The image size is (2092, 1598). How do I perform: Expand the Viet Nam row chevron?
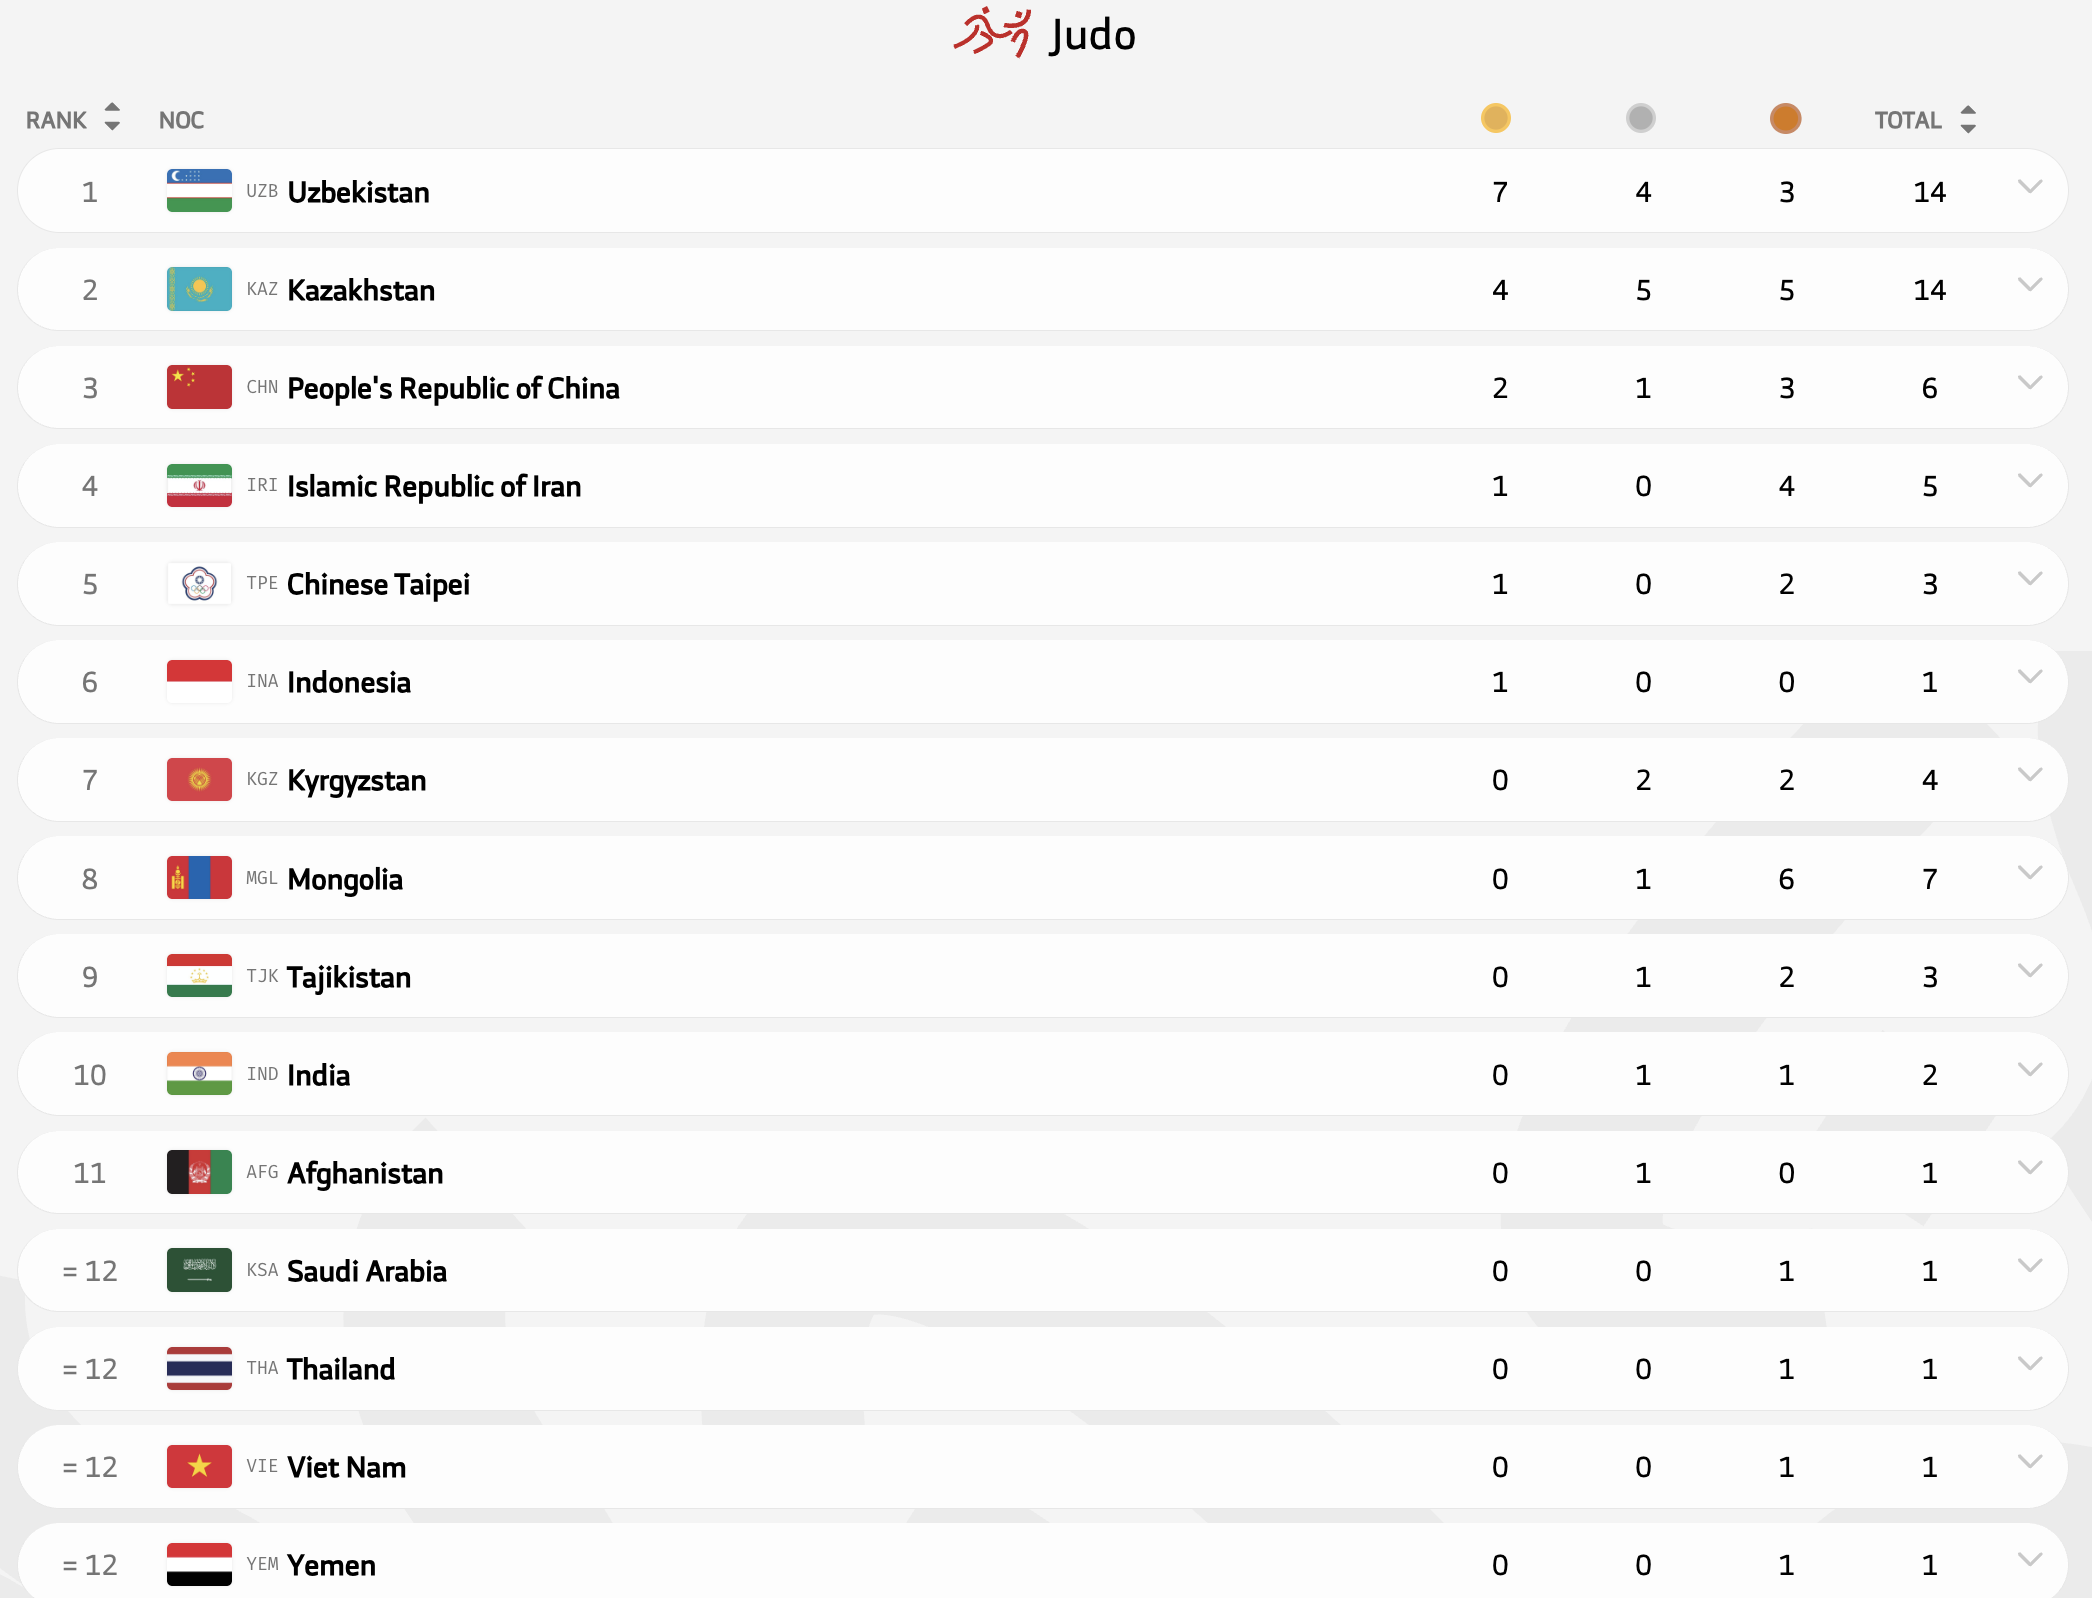(2029, 1462)
